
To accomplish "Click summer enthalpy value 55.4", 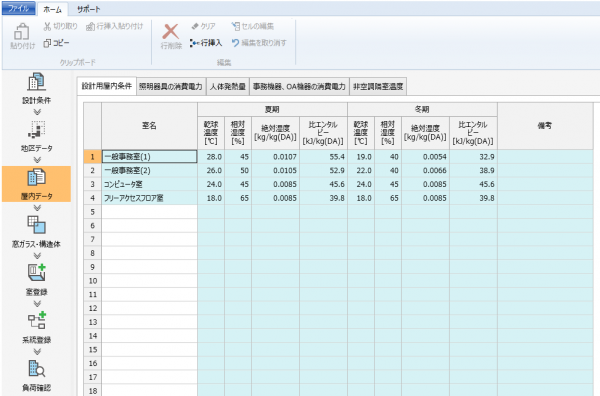I will 323,156.
